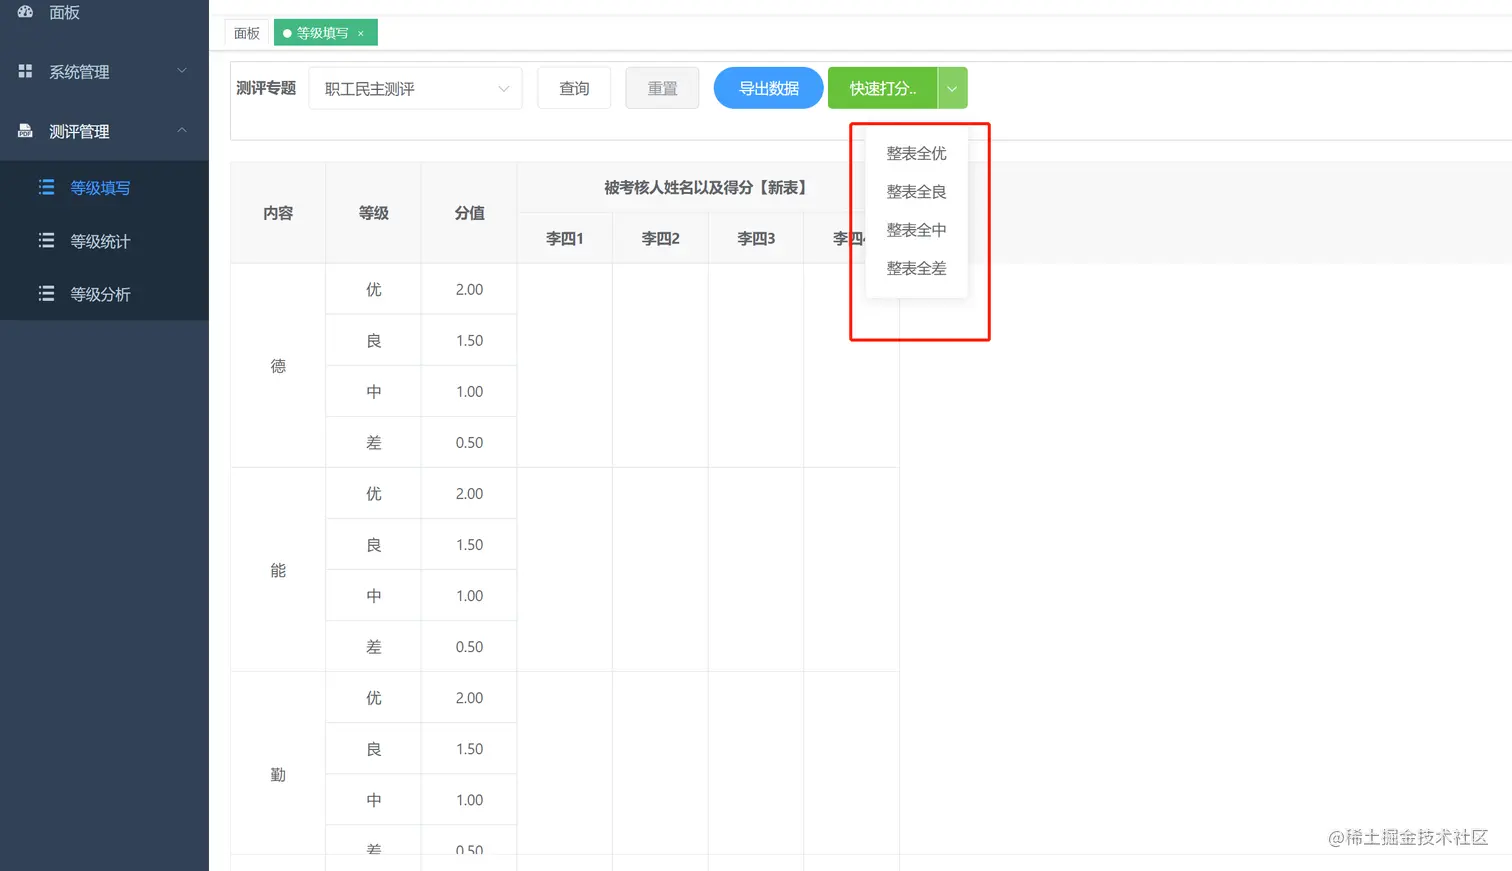Click the 1.00 value in 能 section
The width and height of the screenshot is (1512, 871).
tap(469, 595)
